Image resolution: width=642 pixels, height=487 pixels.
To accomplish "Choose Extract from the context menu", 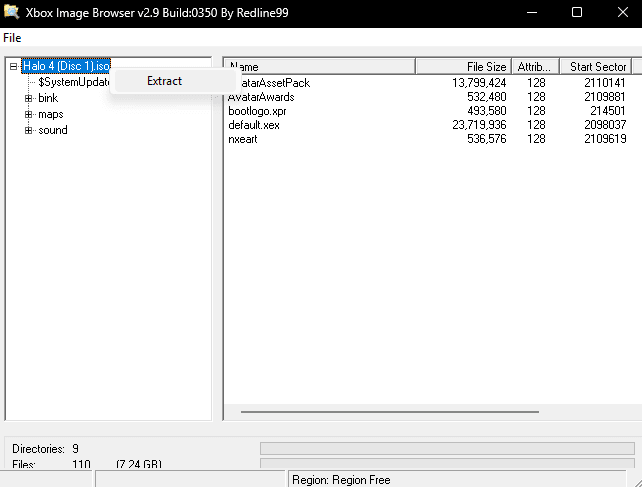I will pos(165,81).
